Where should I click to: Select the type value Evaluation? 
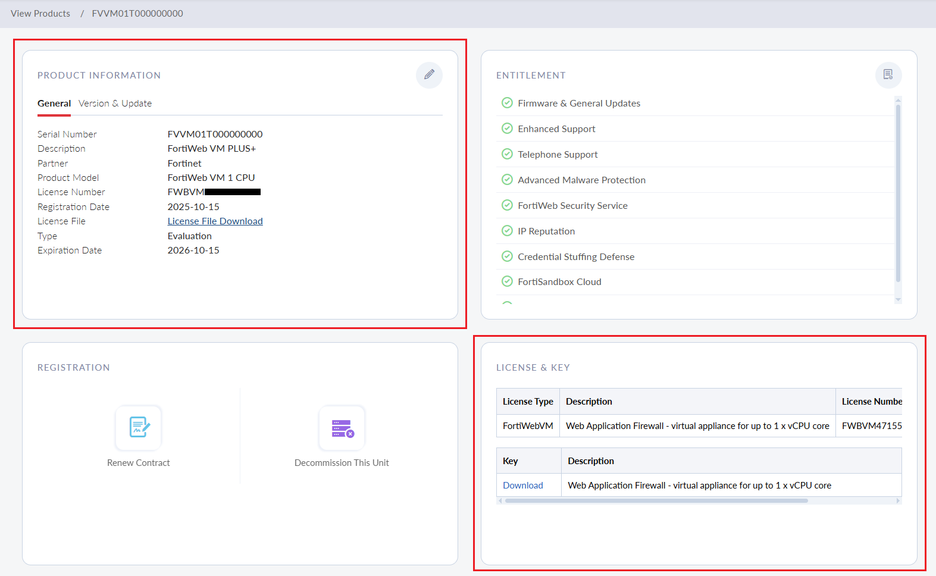point(189,236)
